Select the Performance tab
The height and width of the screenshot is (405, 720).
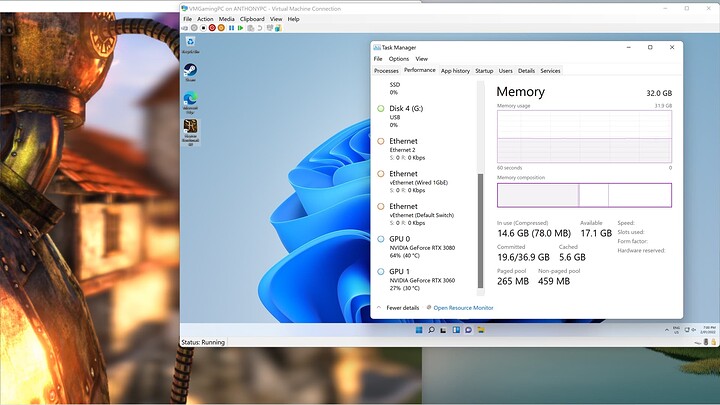point(420,70)
